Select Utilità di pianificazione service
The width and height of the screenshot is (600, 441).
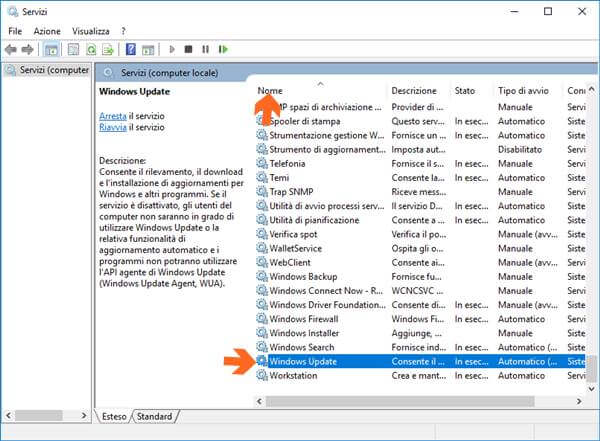click(x=420, y=220)
